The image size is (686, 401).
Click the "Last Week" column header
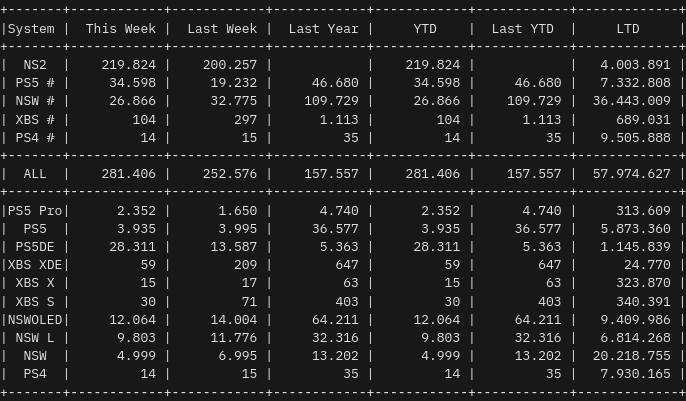(221, 29)
